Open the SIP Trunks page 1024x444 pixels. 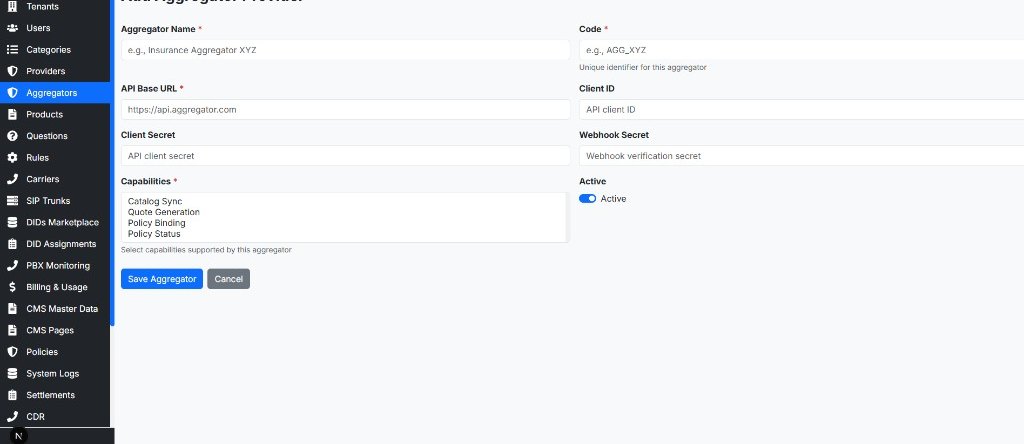pos(55,200)
